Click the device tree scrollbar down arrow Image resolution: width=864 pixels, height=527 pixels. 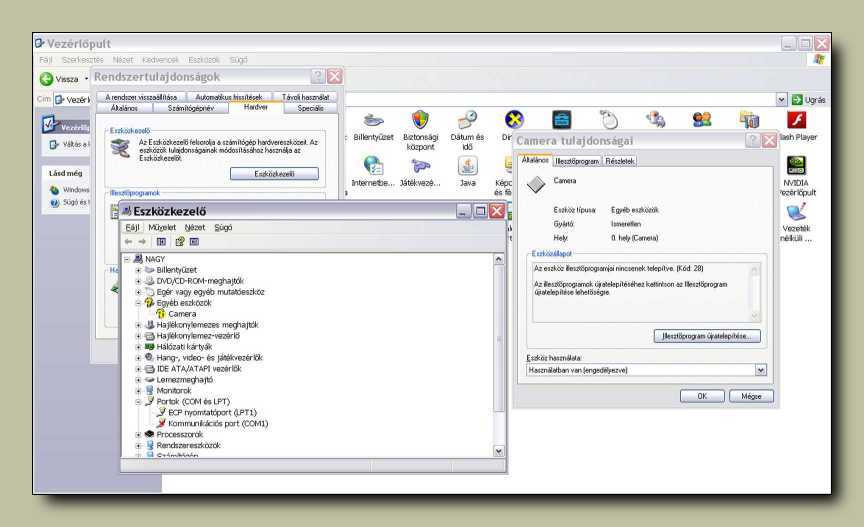click(500, 451)
